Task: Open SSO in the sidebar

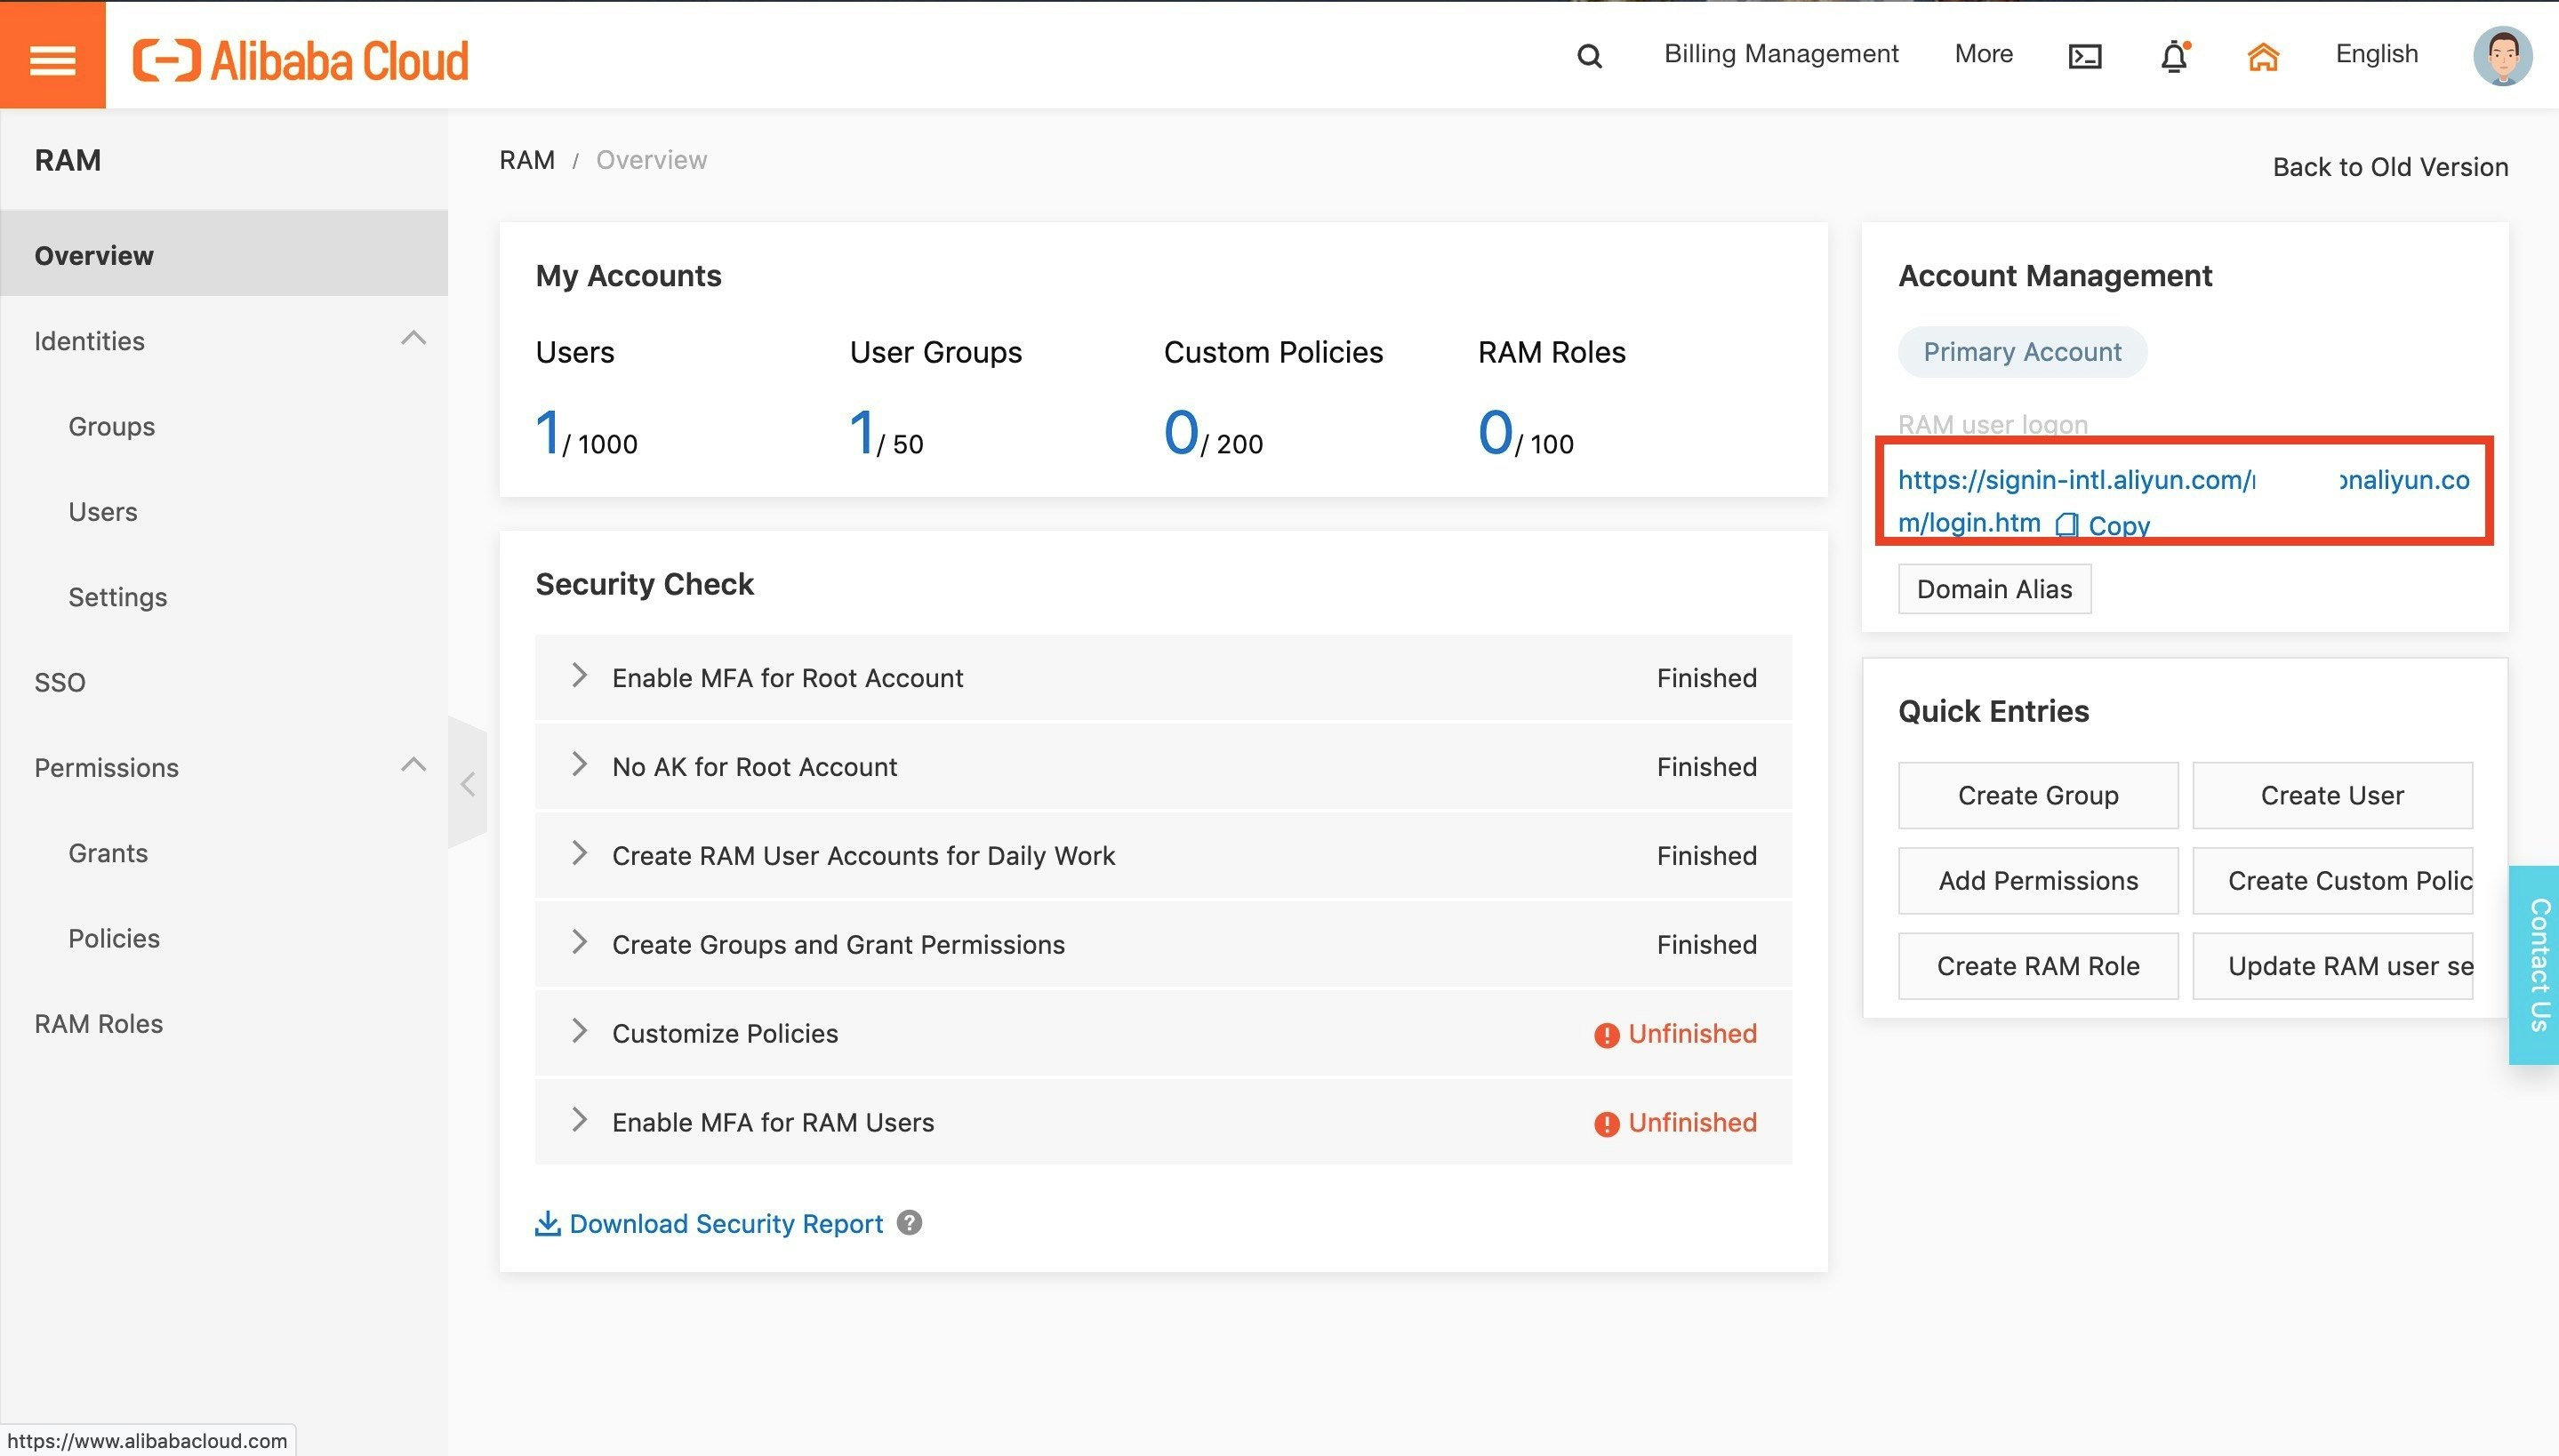Action: (60, 682)
